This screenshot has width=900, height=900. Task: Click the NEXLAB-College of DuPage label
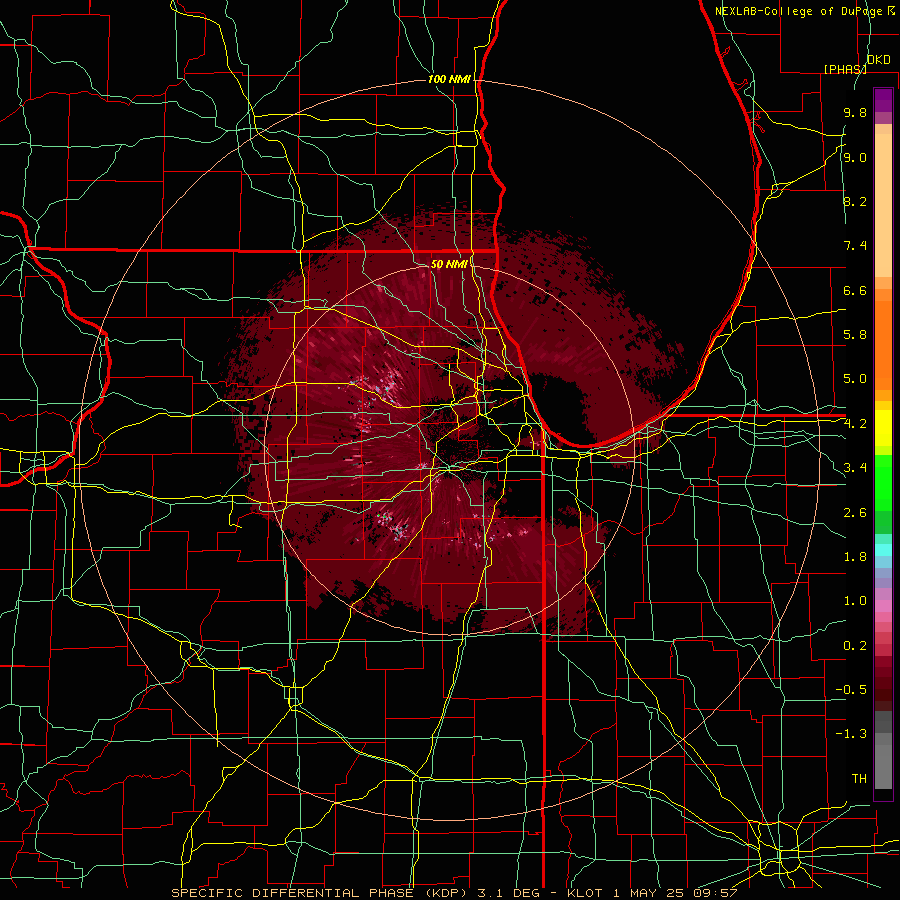804,11
